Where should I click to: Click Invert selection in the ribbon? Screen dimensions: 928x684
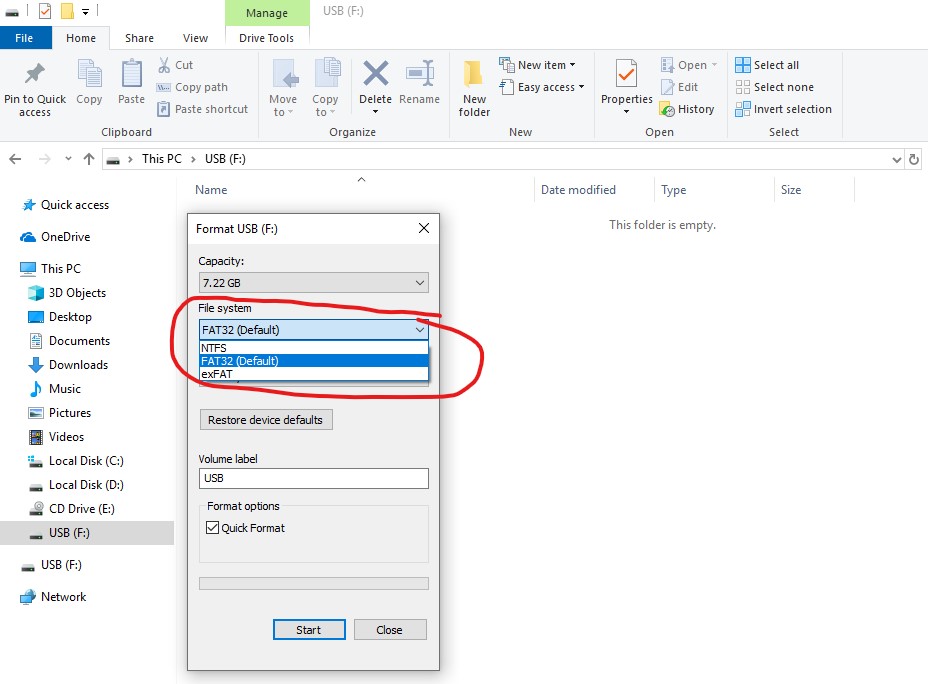[x=783, y=109]
